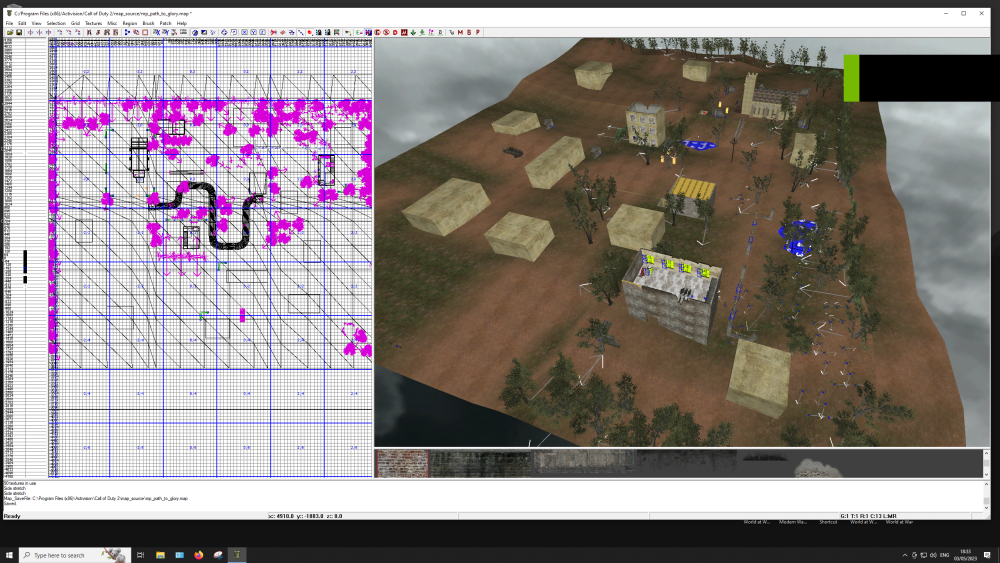Open the View menu
1000x563 pixels.
point(36,23)
